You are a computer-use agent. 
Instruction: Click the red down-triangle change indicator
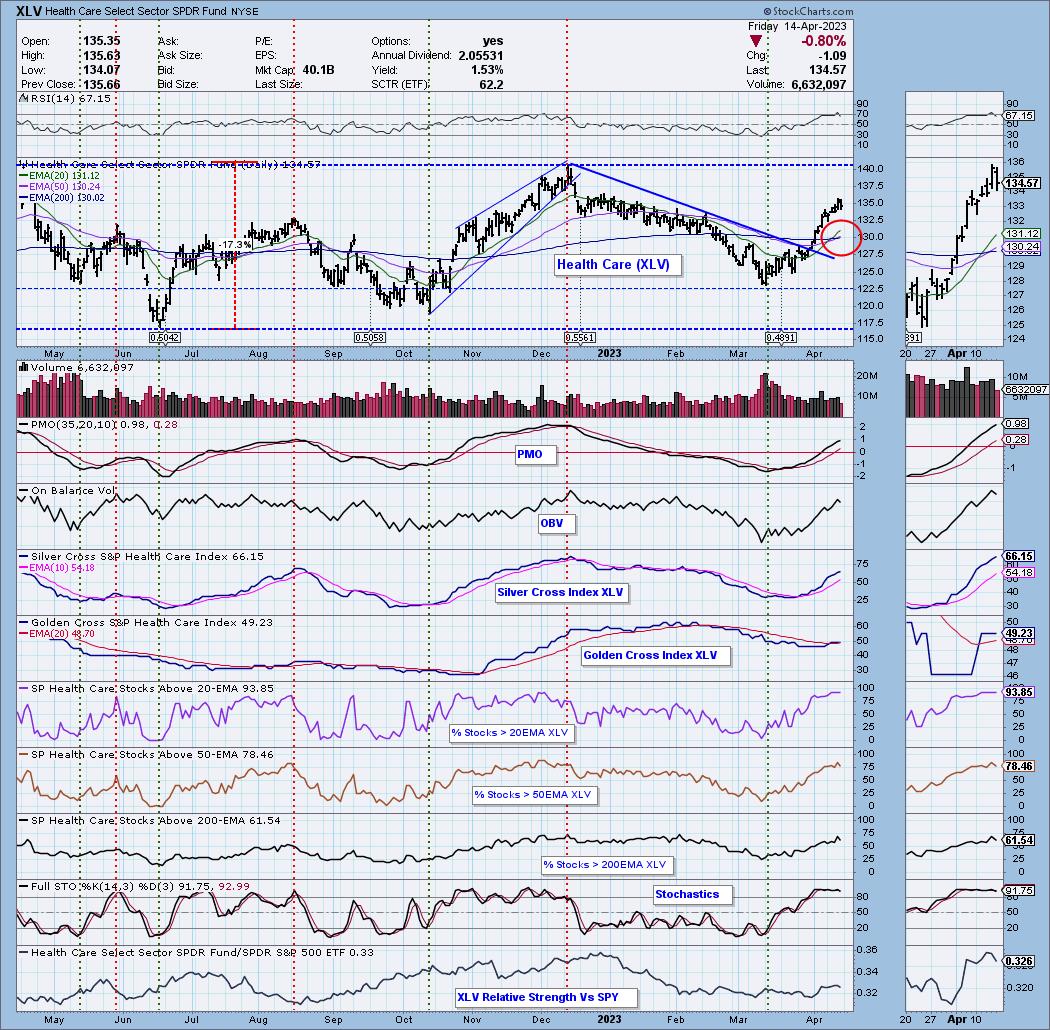pos(756,42)
